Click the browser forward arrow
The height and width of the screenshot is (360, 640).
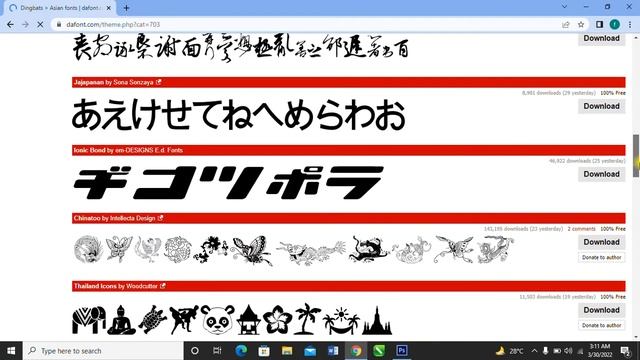point(25,24)
